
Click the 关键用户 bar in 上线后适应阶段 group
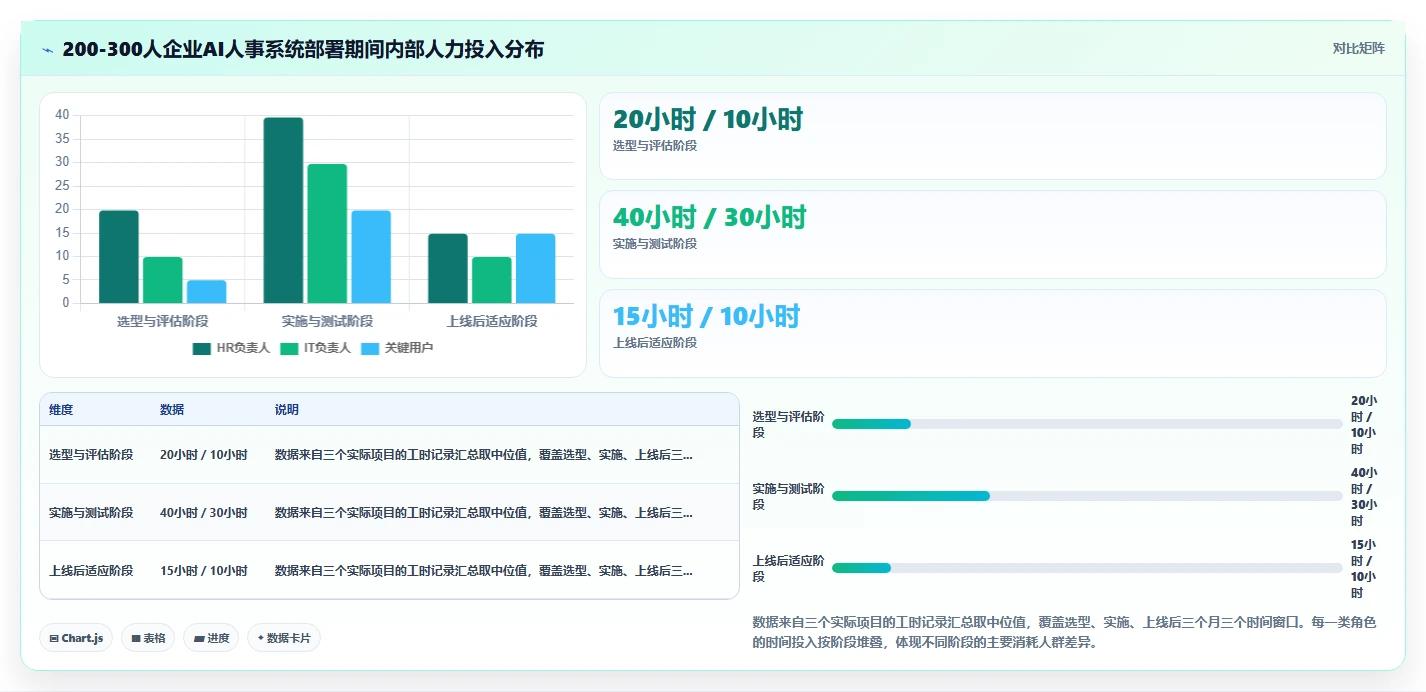click(x=535, y=268)
